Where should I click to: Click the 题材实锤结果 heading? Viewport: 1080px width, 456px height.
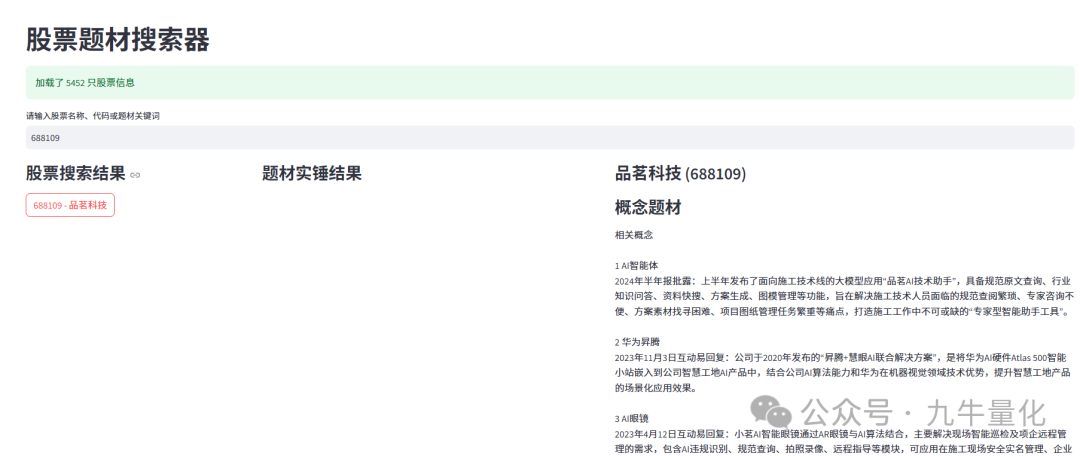(312, 174)
